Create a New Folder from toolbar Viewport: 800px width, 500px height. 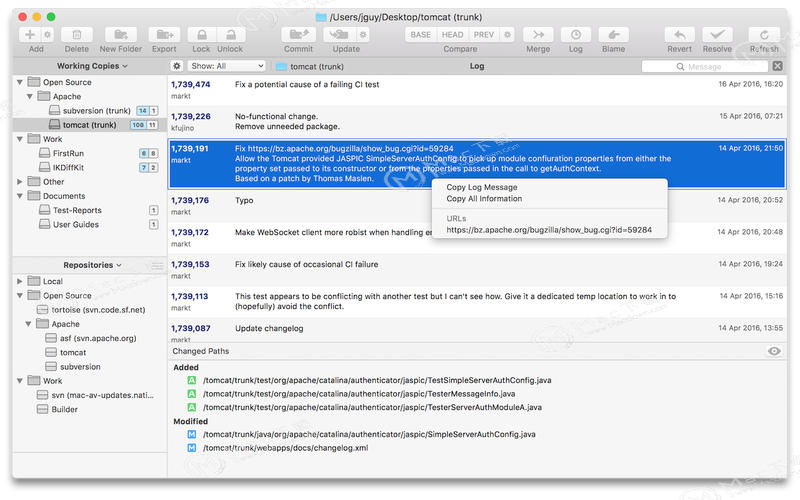(121, 35)
